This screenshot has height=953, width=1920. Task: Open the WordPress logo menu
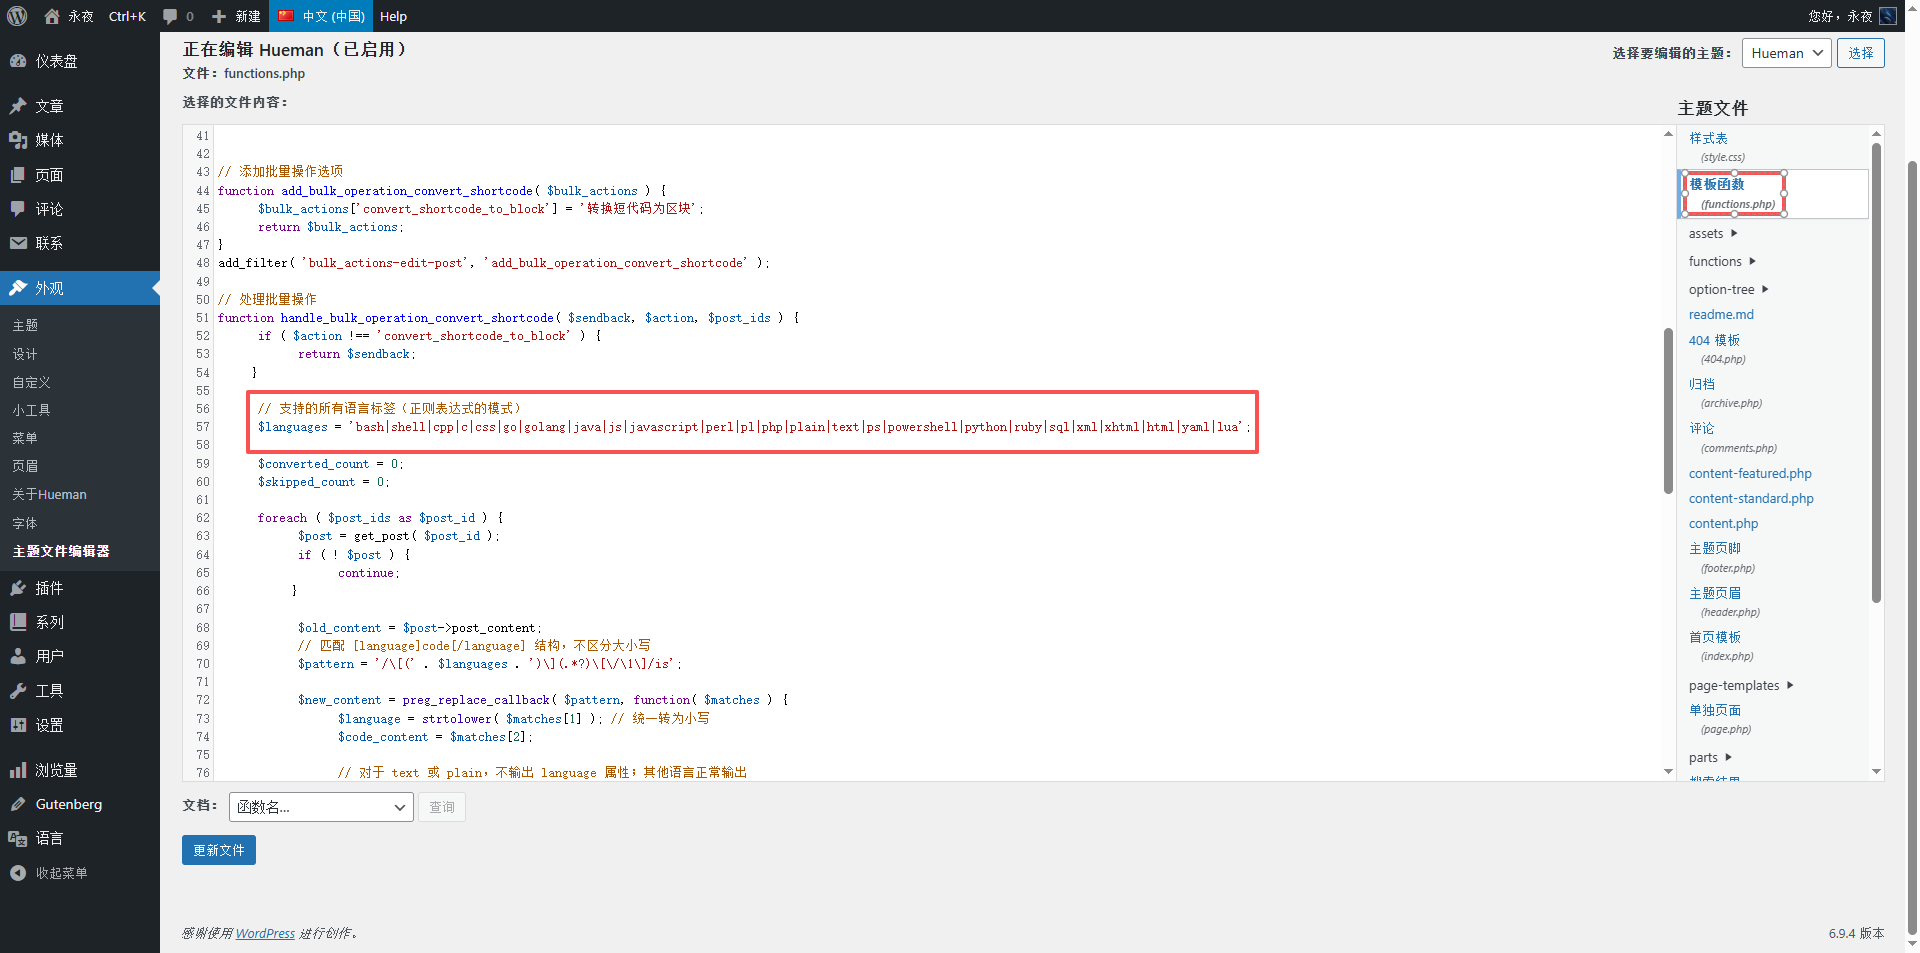point(17,16)
